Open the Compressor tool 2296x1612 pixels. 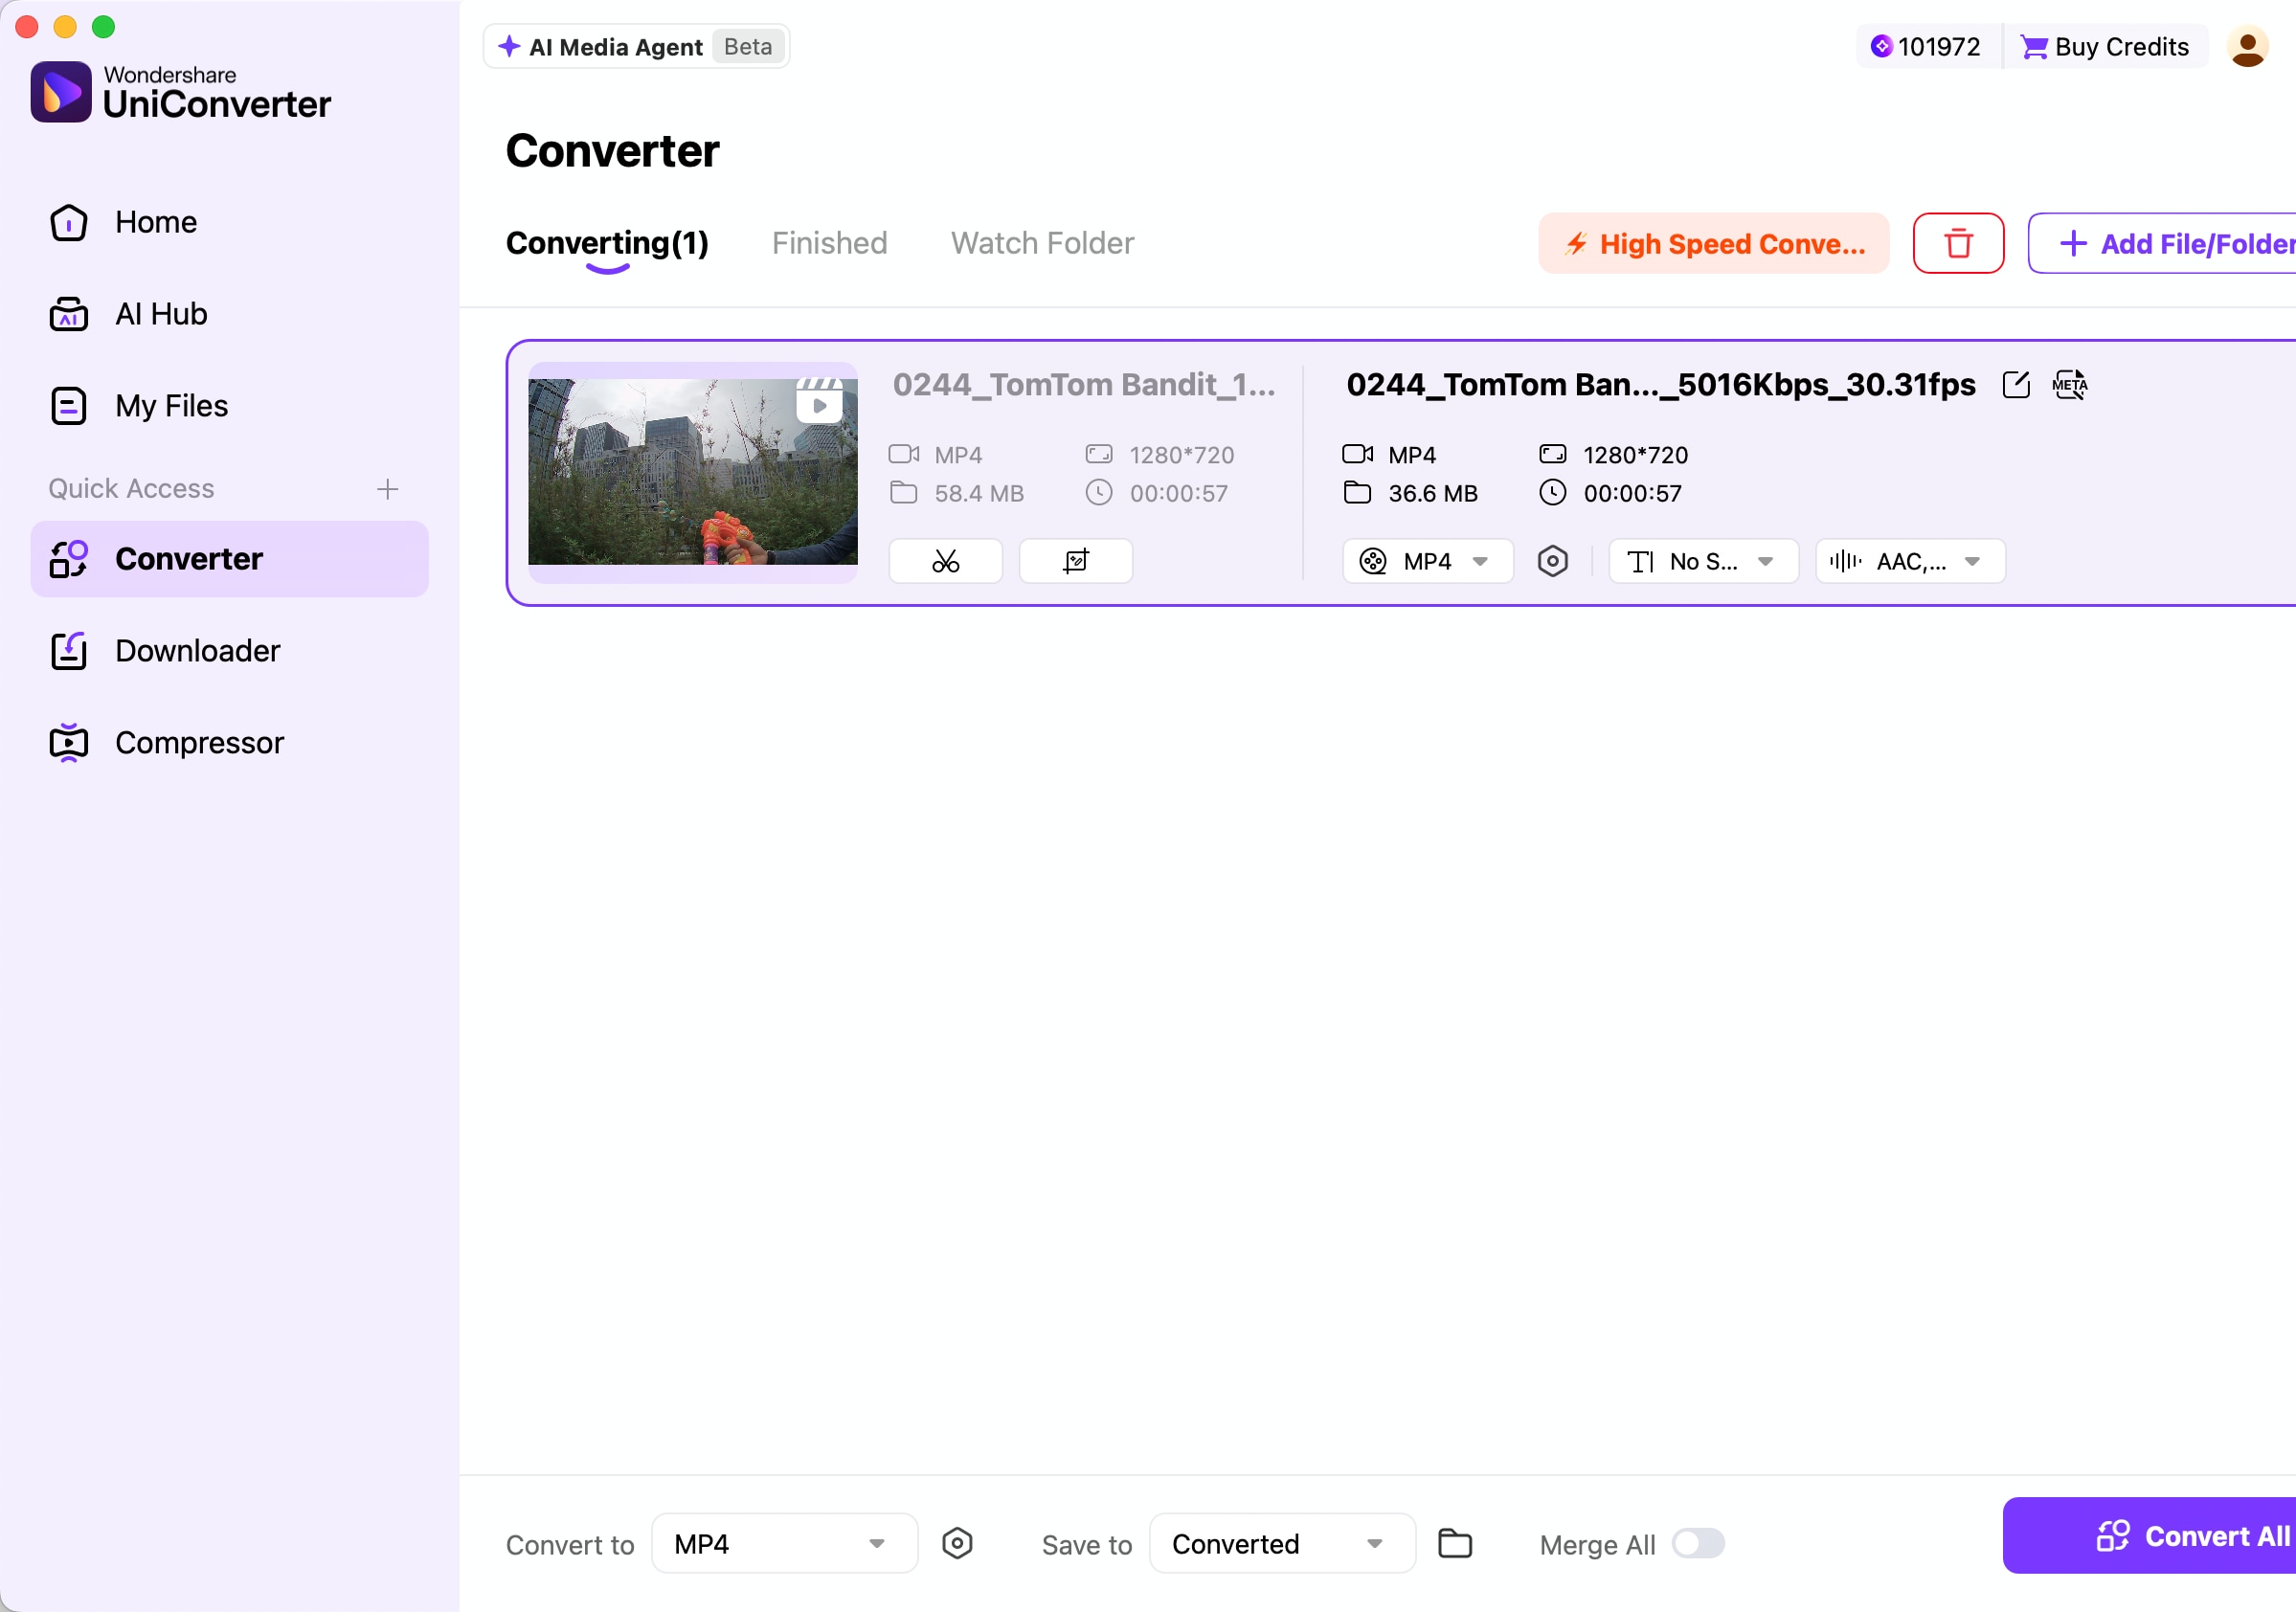click(x=230, y=743)
